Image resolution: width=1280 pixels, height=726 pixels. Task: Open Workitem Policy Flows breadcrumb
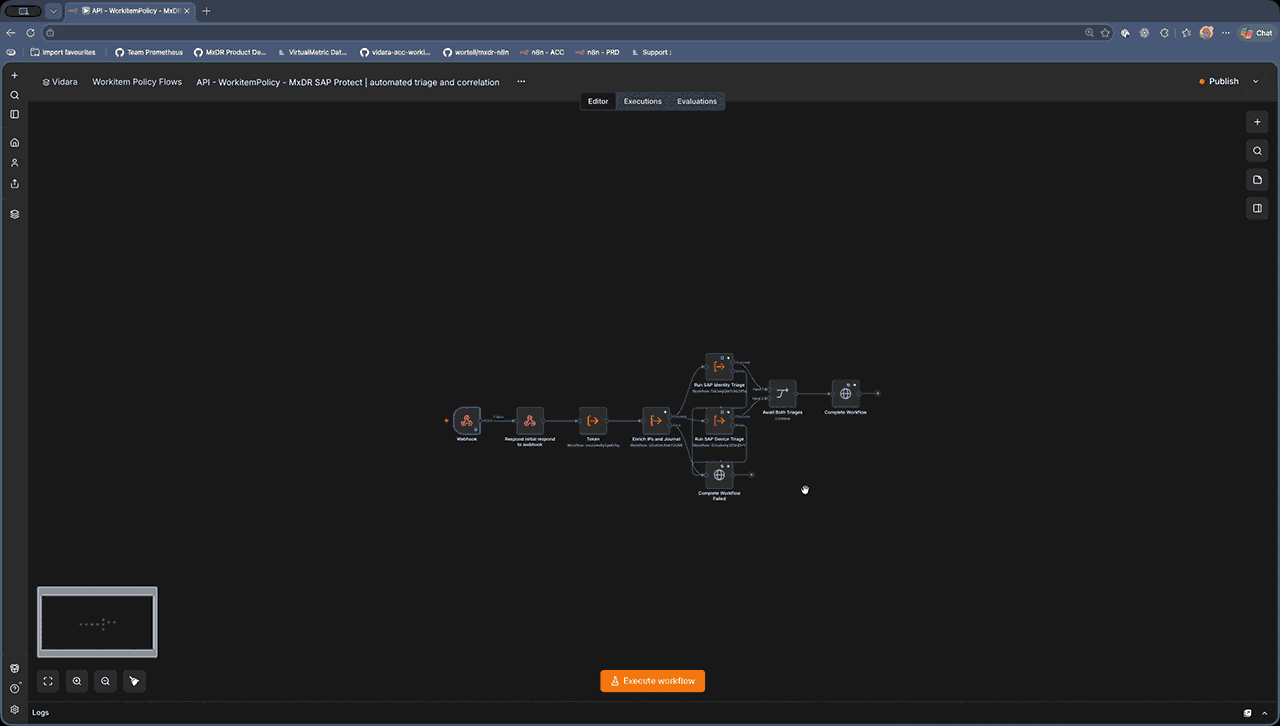point(137,82)
